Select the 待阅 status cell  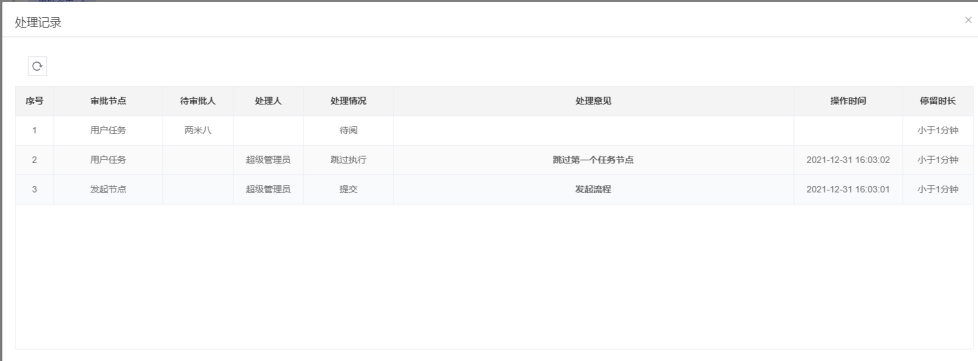pyautogui.click(x=349, y=130)
